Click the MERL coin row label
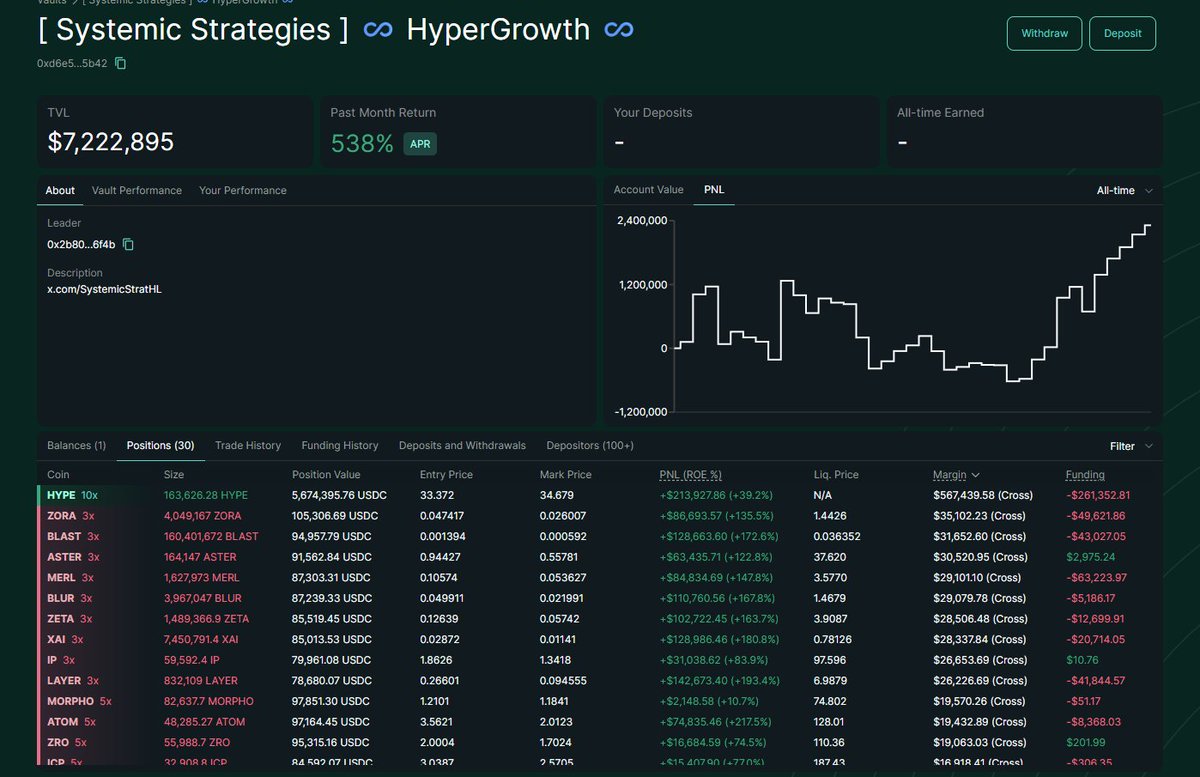Image resolution: width=1200 pixels, height=777 pixels. pos(62,578)
